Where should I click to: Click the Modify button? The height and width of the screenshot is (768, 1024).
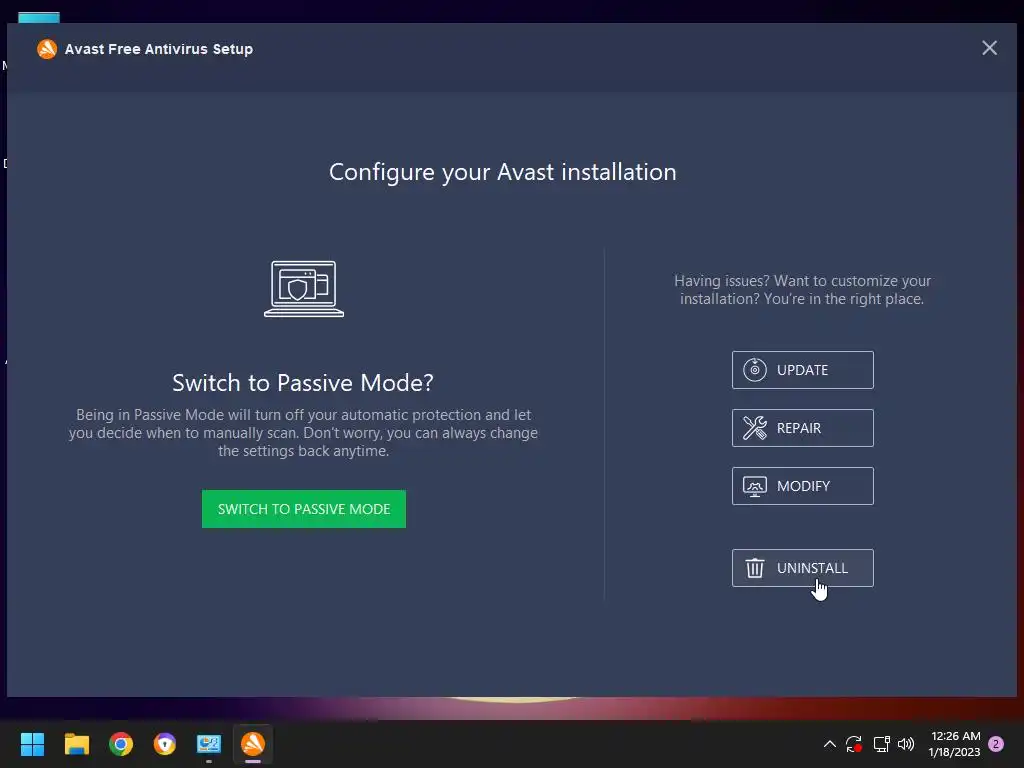[803, 486]
